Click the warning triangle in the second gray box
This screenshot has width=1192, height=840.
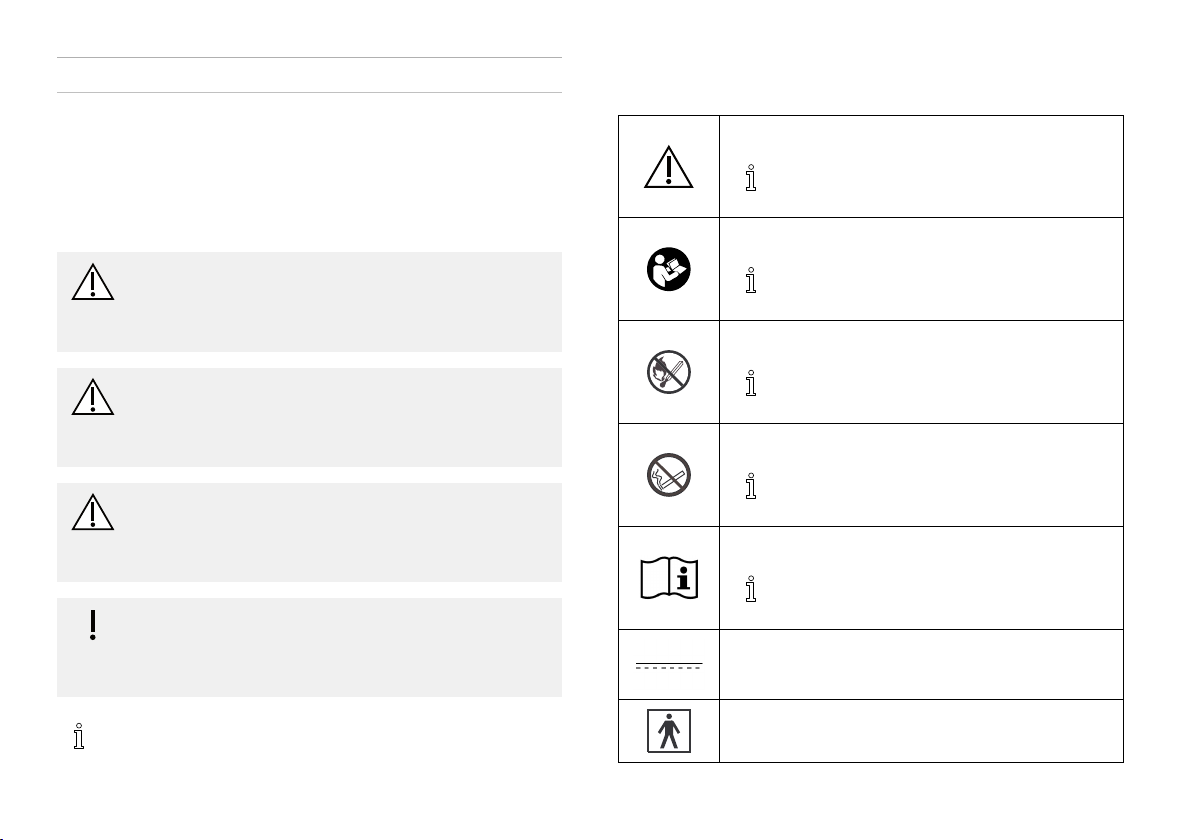93,397
